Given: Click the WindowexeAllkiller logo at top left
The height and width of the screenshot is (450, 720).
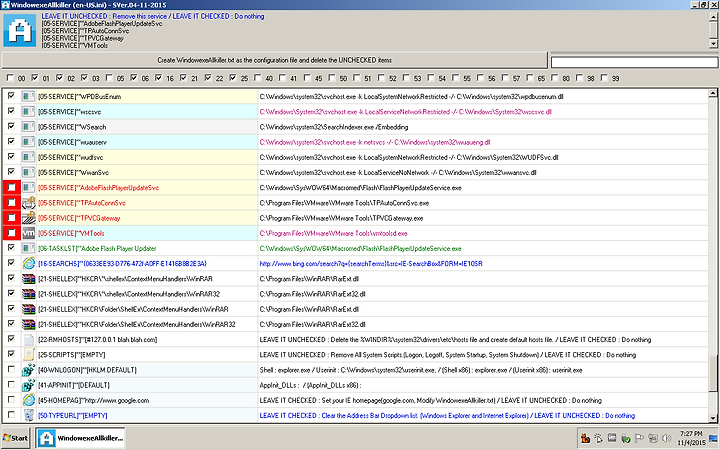Looking at the screenshot, I should click(20, 30).
